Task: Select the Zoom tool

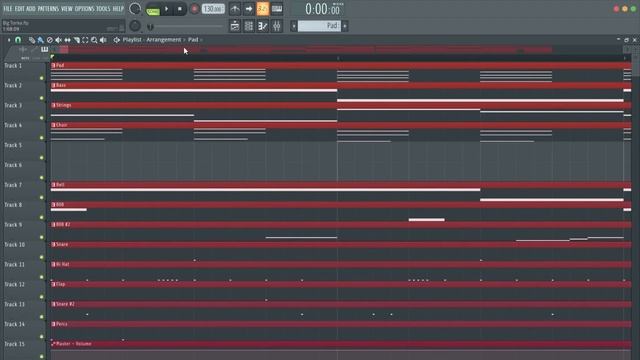Action: pyautogui.click(x=94, y=40)
